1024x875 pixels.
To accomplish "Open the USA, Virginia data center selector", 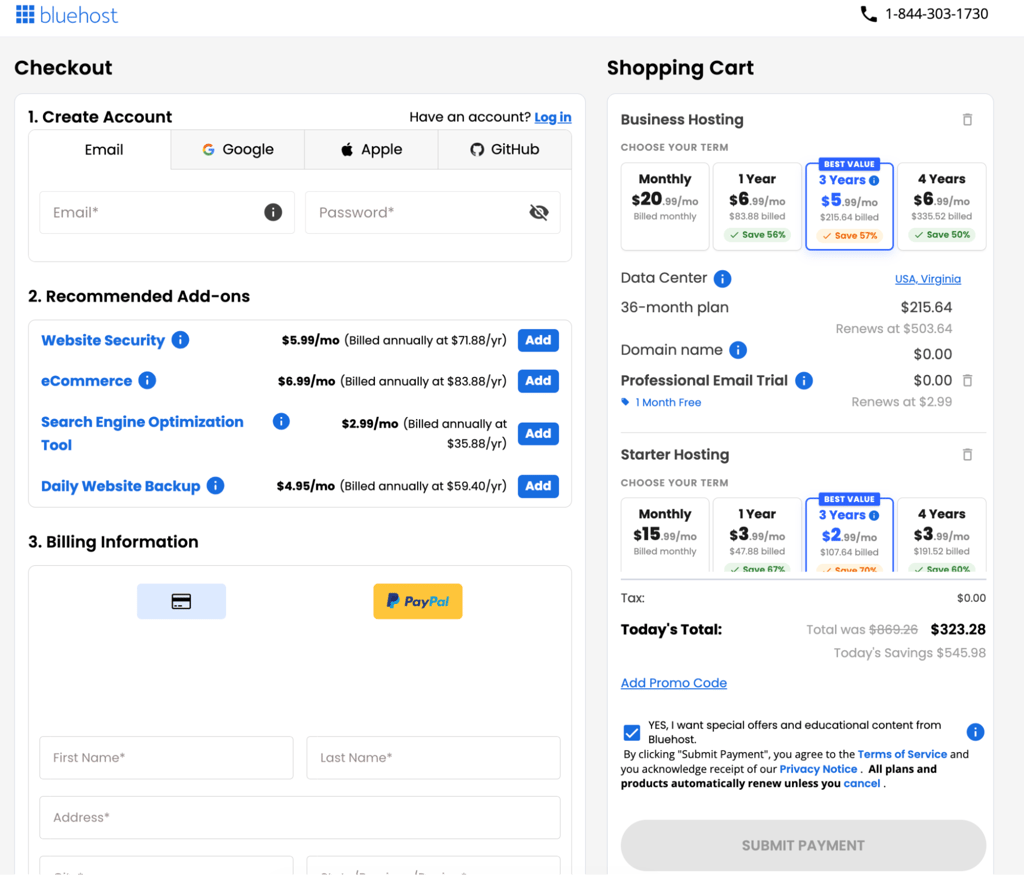I will pos(927,279).
